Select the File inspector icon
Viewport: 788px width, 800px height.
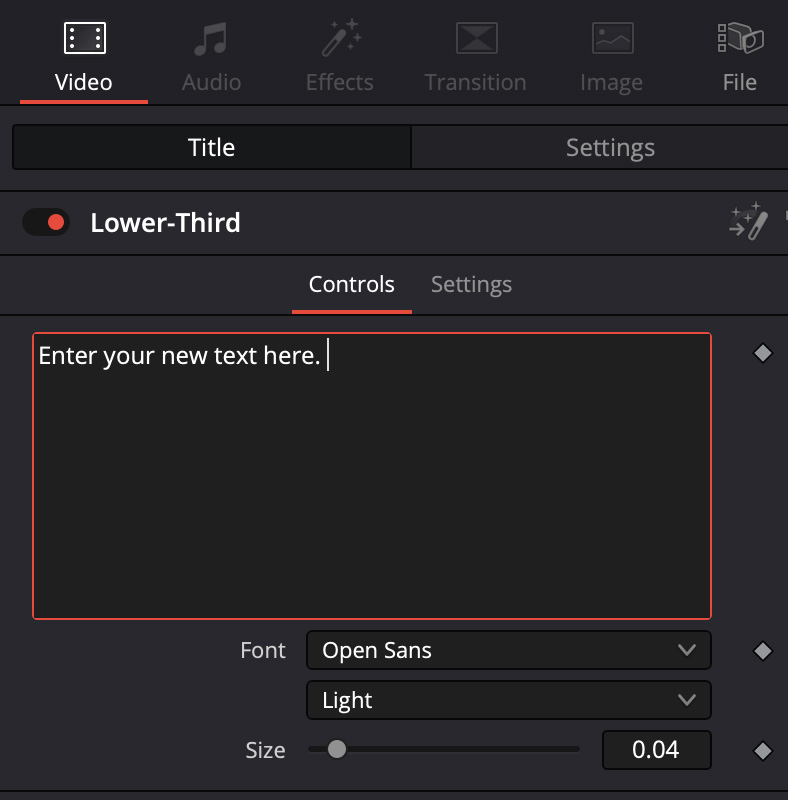pos(740,39)
